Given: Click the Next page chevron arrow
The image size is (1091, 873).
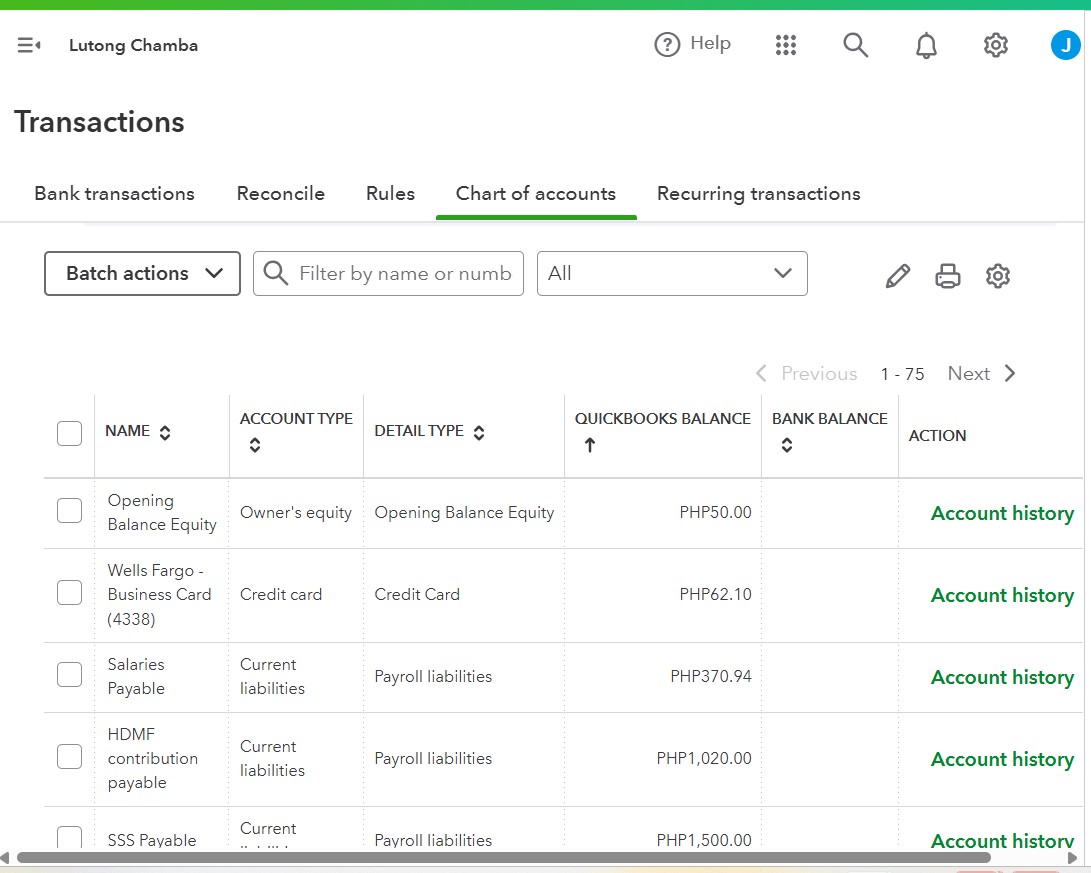Looking at the screenshot, I should 1010,374.
